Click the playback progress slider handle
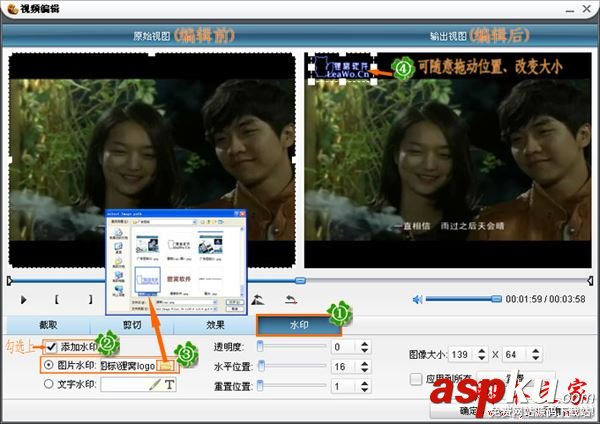Screen dimensions: 600x424 300,280
